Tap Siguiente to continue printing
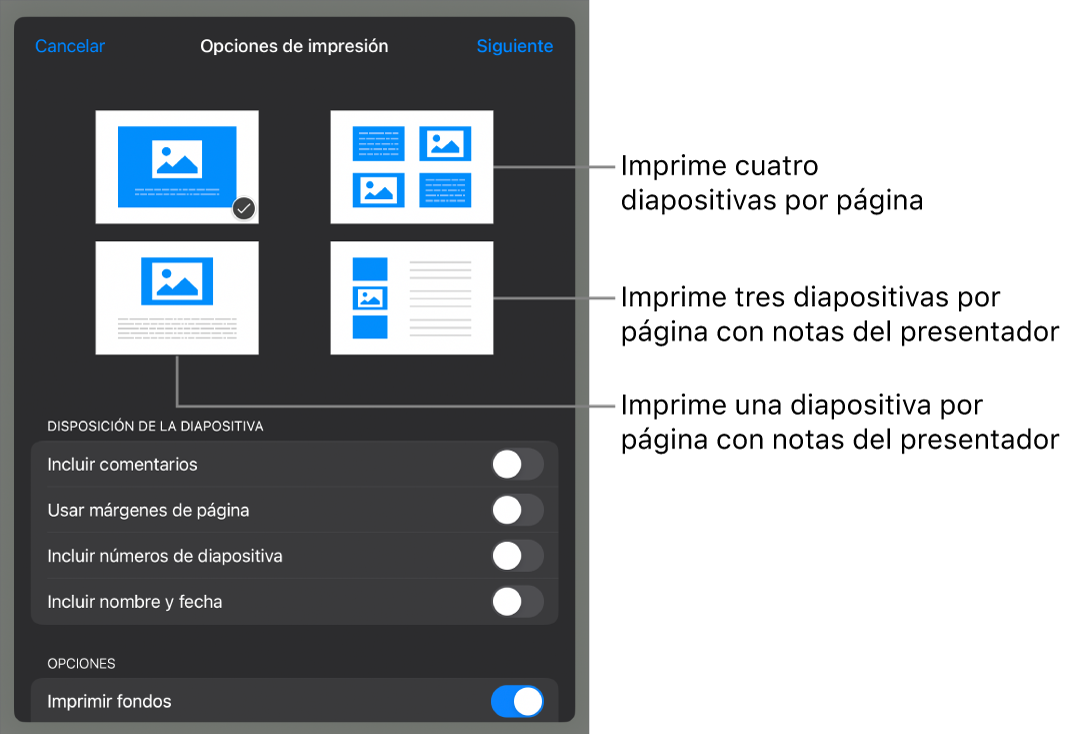1077x734 pixels. point(514,46)
